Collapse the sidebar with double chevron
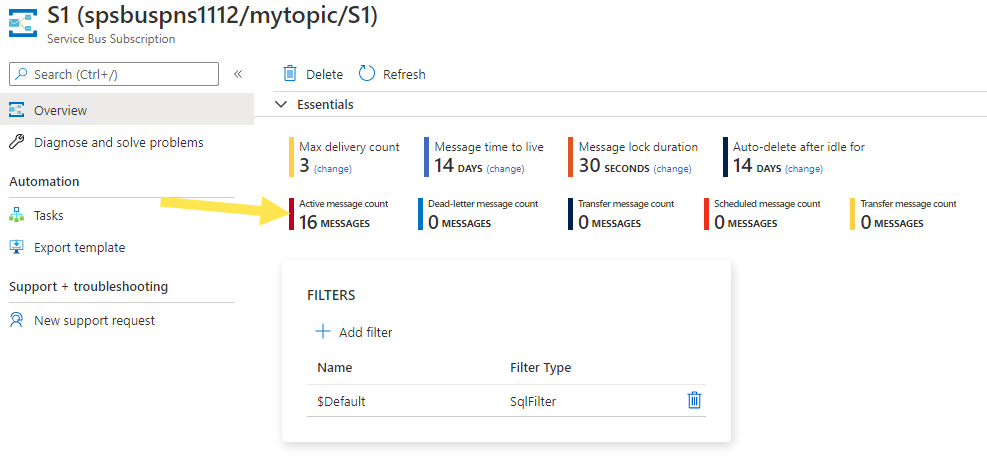Viewport: 987px width, 469px height. (238, 74)
